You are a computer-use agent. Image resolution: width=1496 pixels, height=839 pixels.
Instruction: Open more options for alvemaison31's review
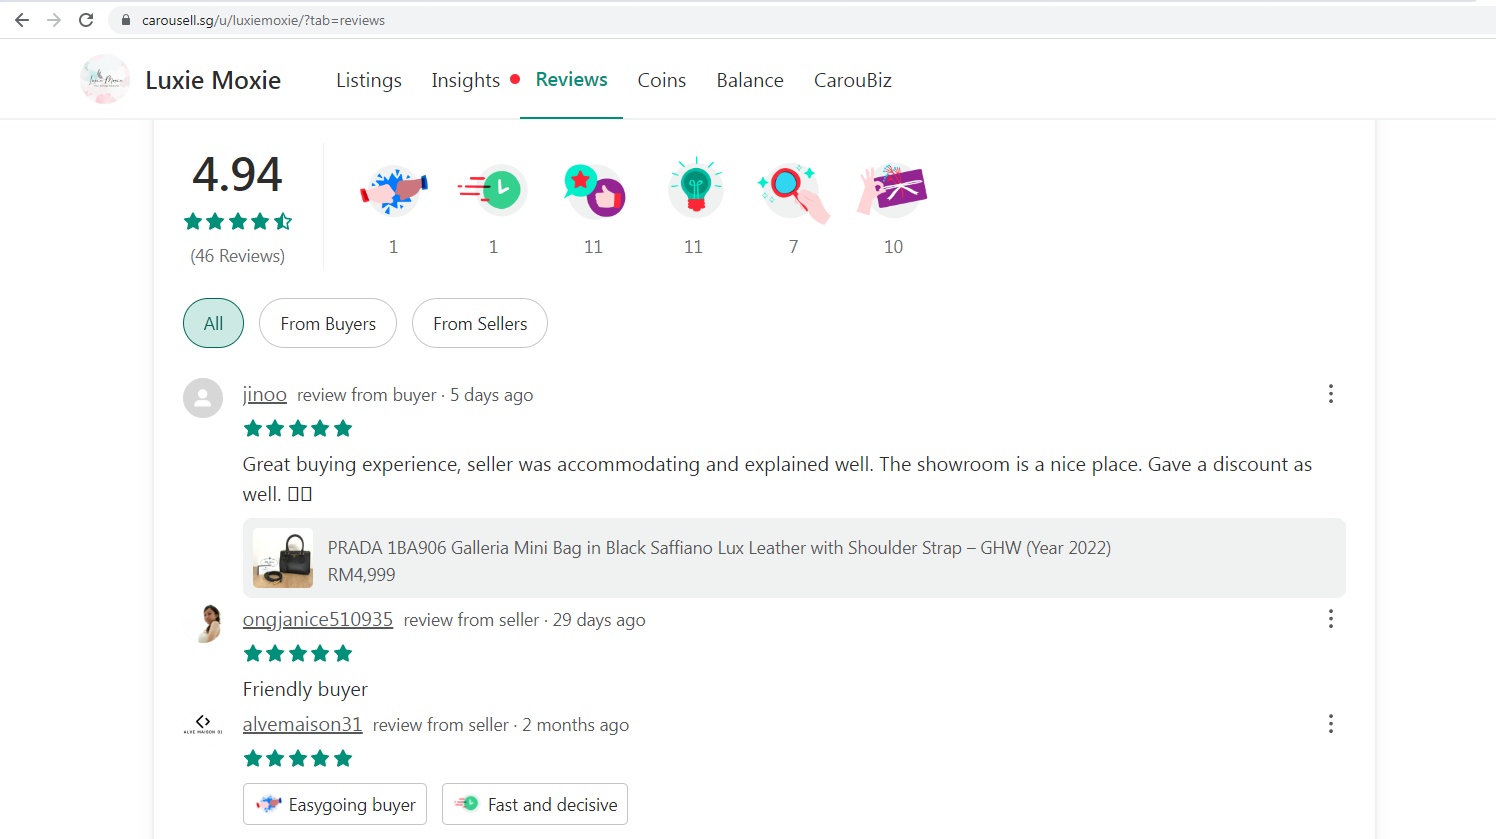coord(1331,724)
